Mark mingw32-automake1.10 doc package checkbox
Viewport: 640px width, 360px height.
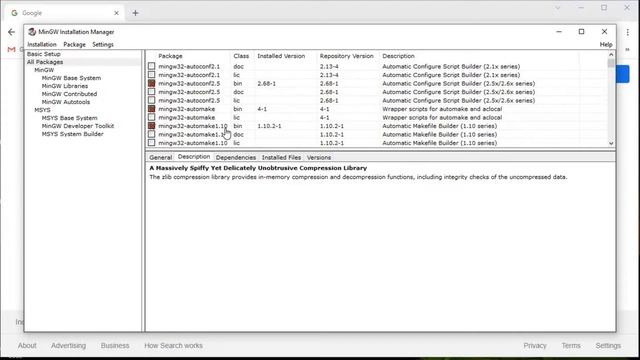(x=151, y=134)
